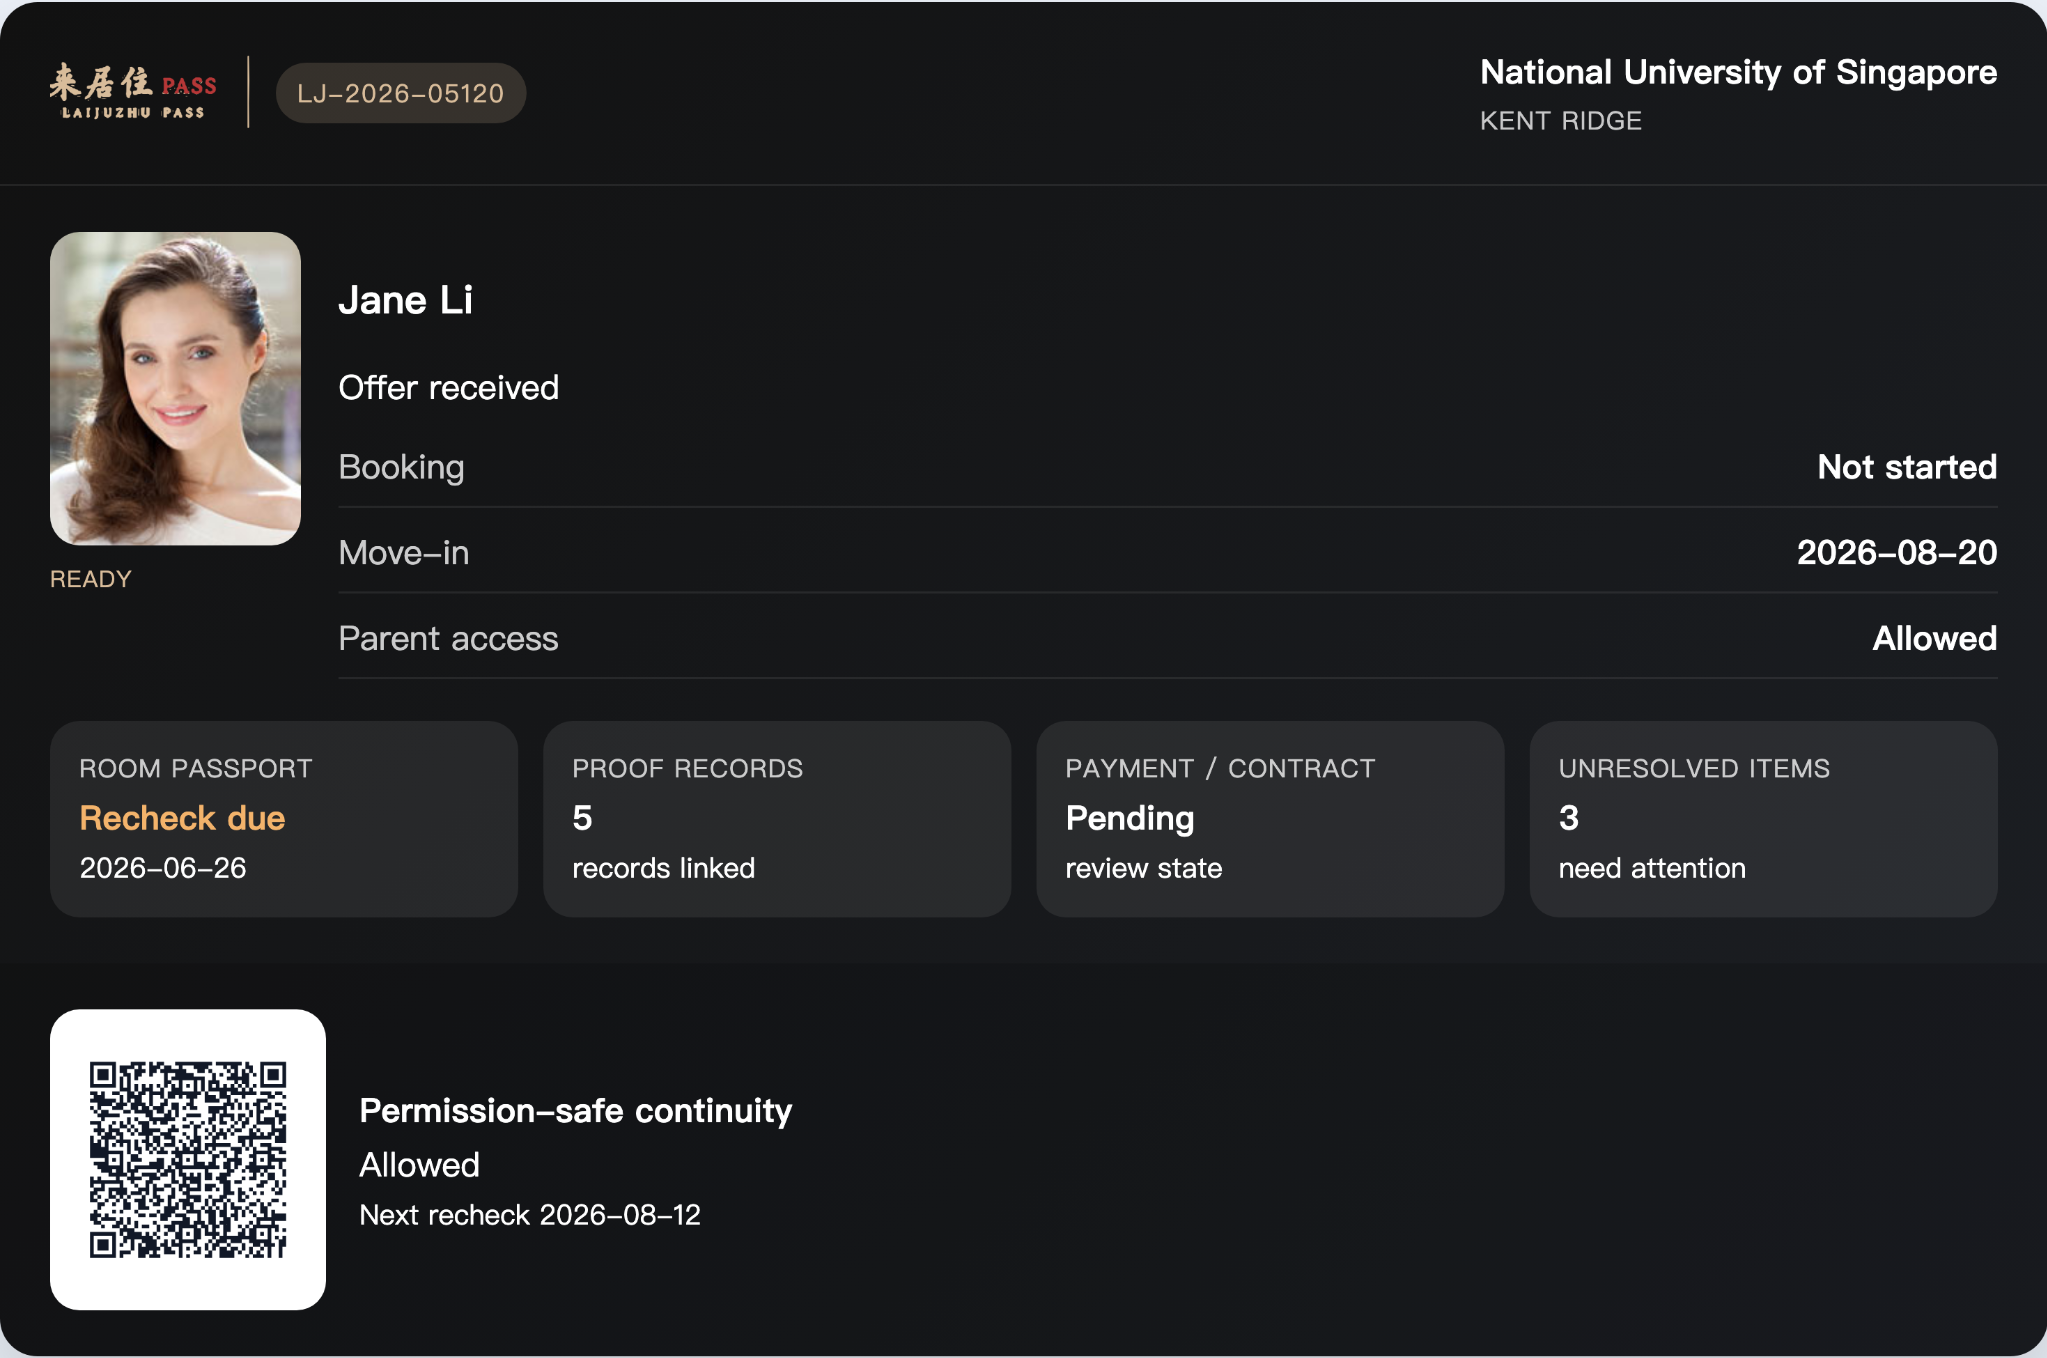Click the Pending payment status
Screen dimensions: 2047x1358
(x=1130, y=818)
